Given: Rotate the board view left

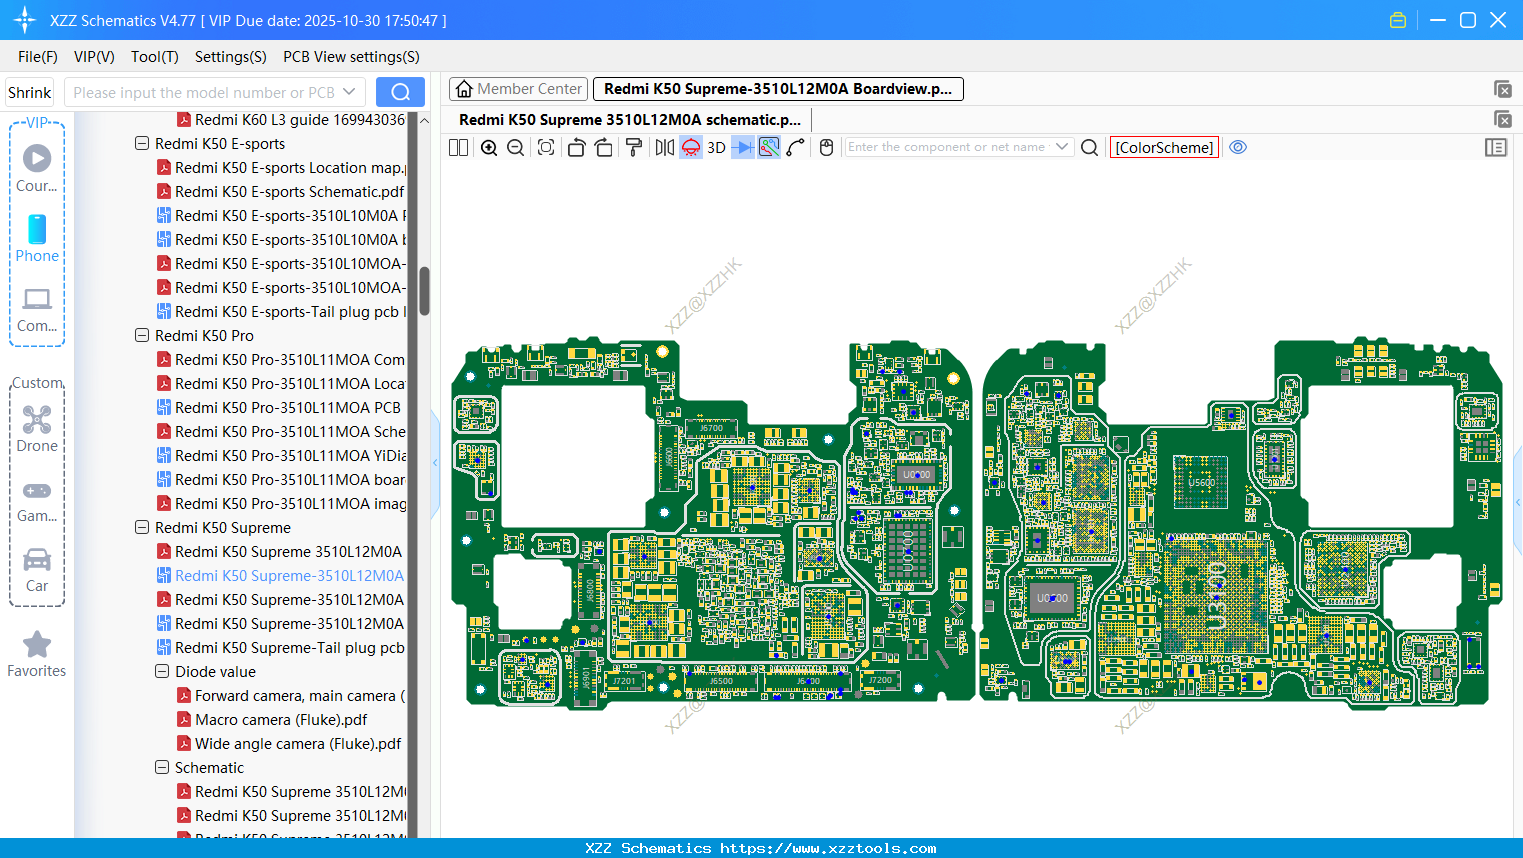Looking at the screenshot, I should pyautogui.click(x=576, y=147).
